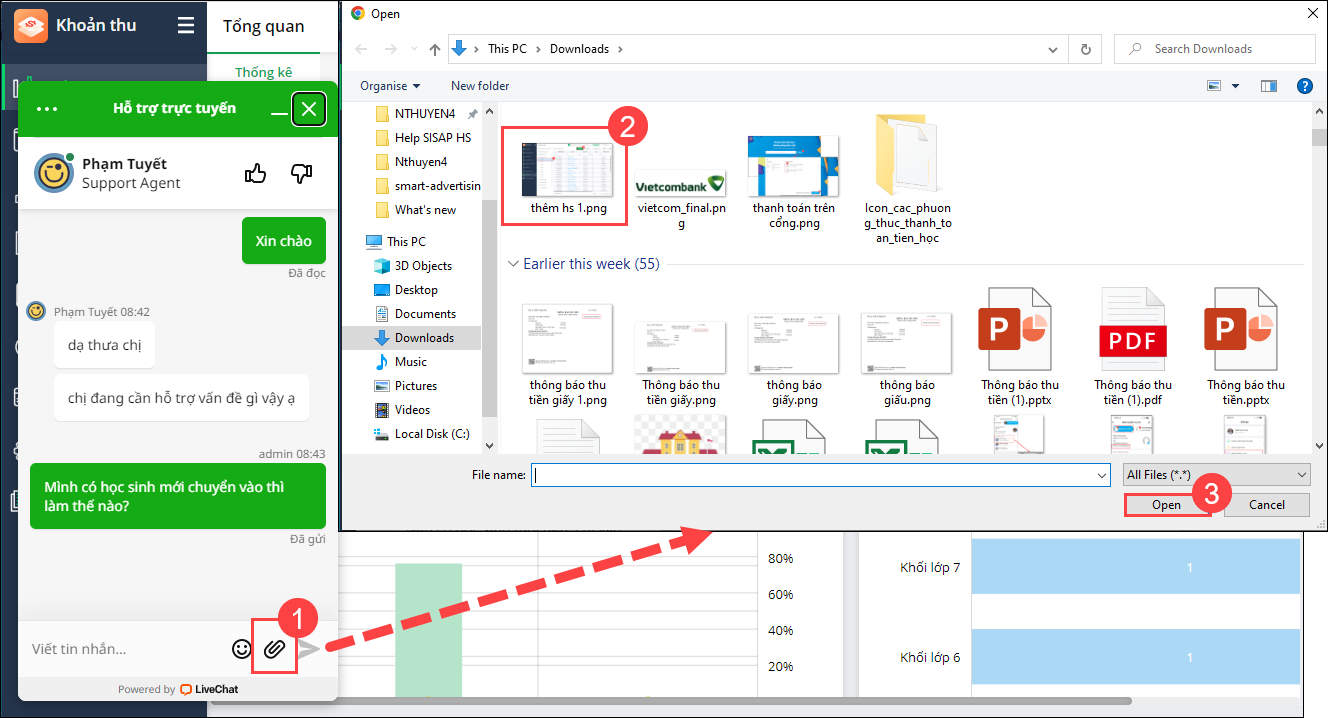Refresh the Downloads folder view
The height and width of the screenshot is (718, 1328).
click(x=1085, y=49)
